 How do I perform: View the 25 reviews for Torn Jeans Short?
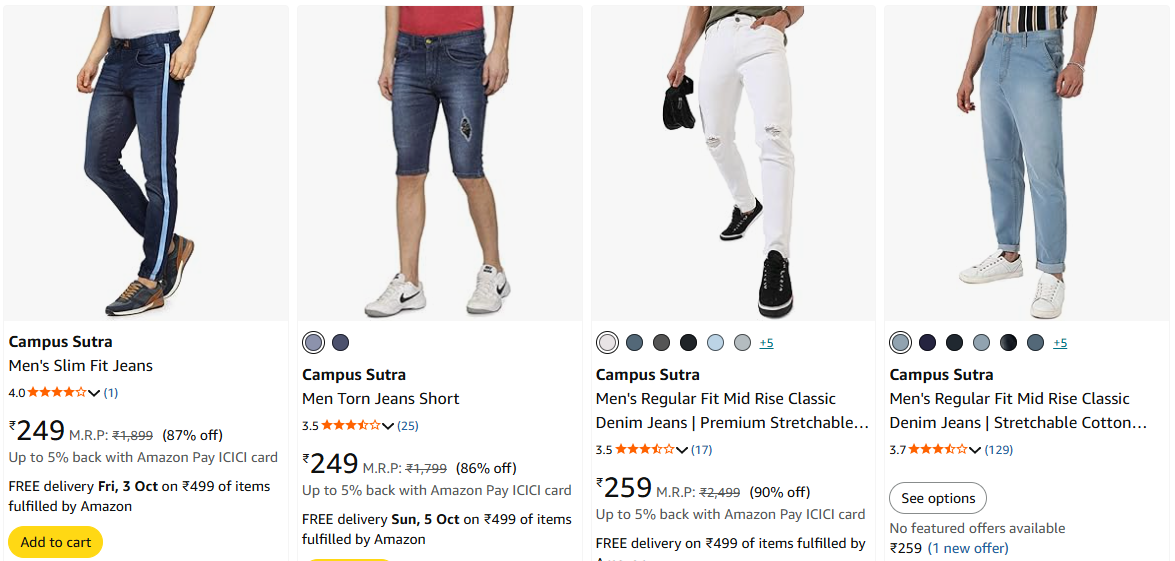coord(408,426)
